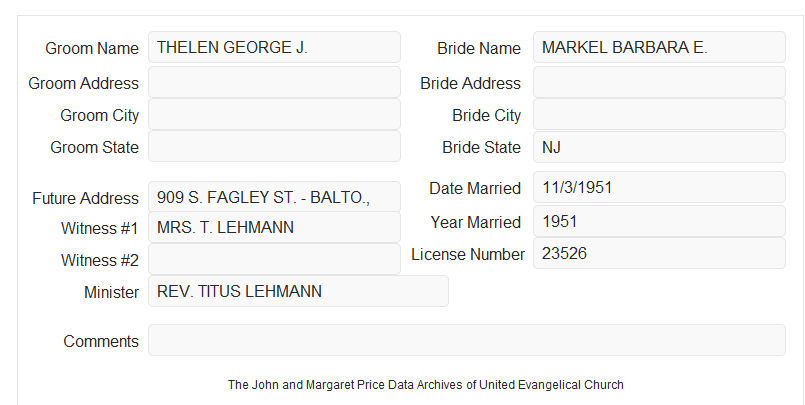Focus the empty Groom Address field
The width and height of the screenshot is (805, 405).
point(274,82)
